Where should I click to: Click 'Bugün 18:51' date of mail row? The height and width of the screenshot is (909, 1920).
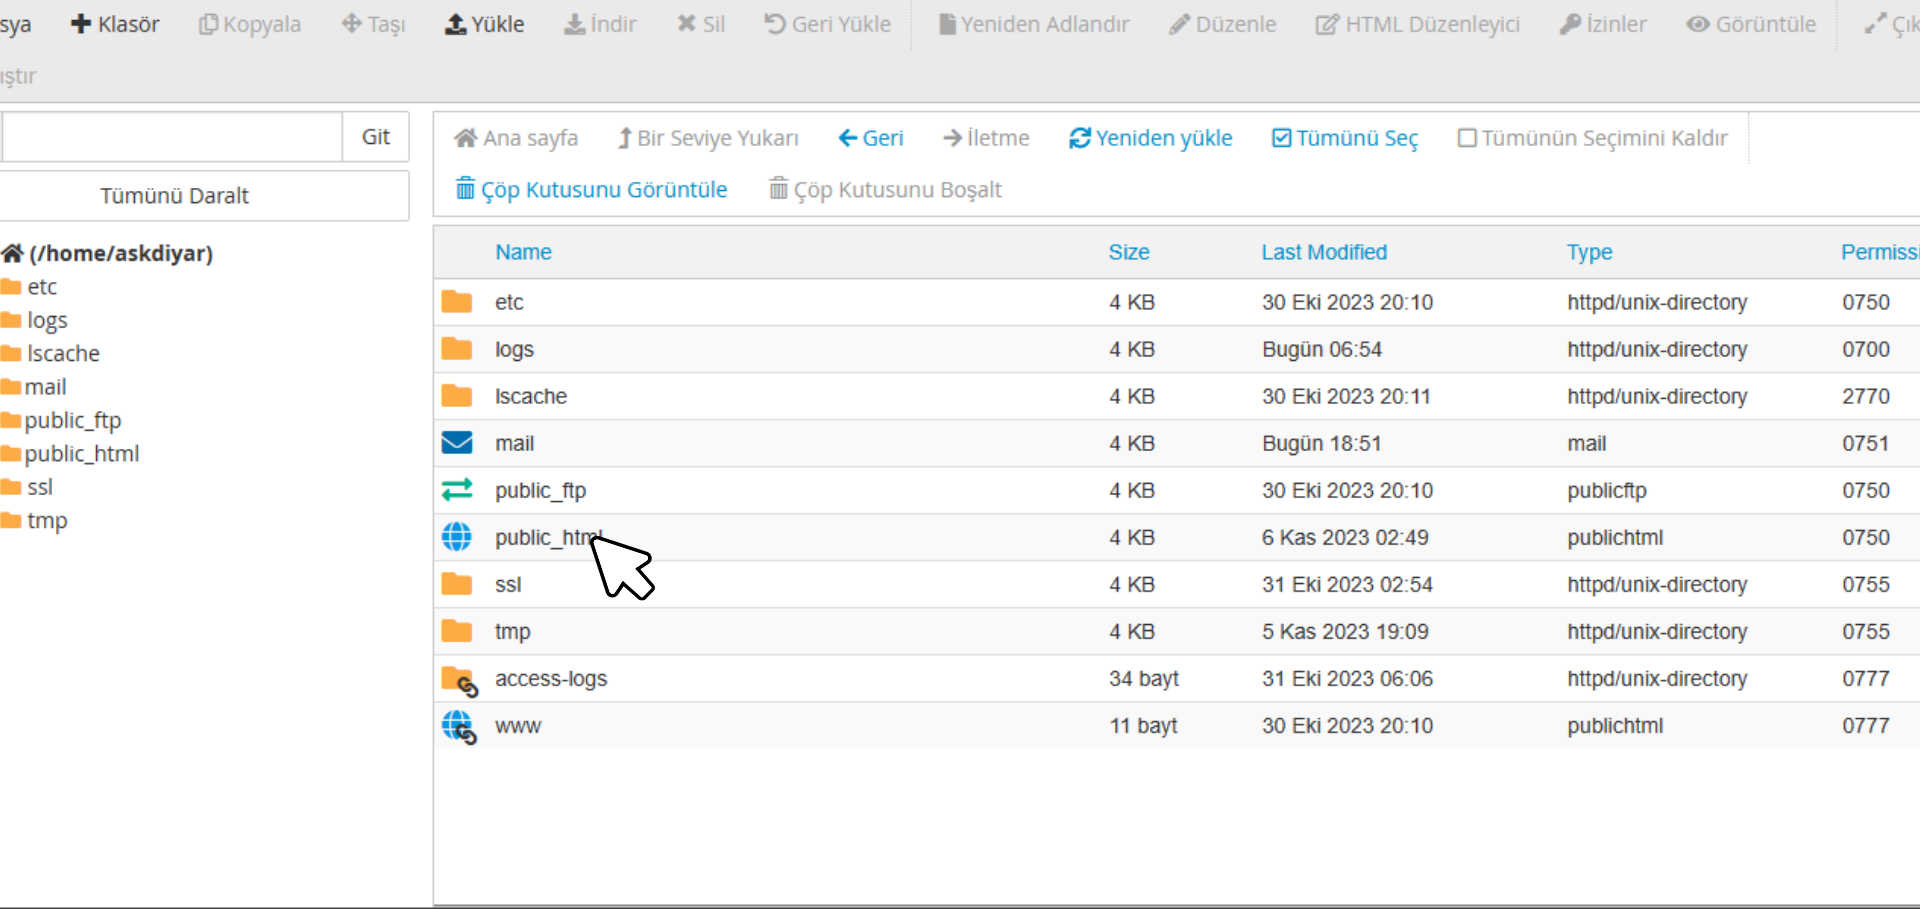(x=1321, y=443)
